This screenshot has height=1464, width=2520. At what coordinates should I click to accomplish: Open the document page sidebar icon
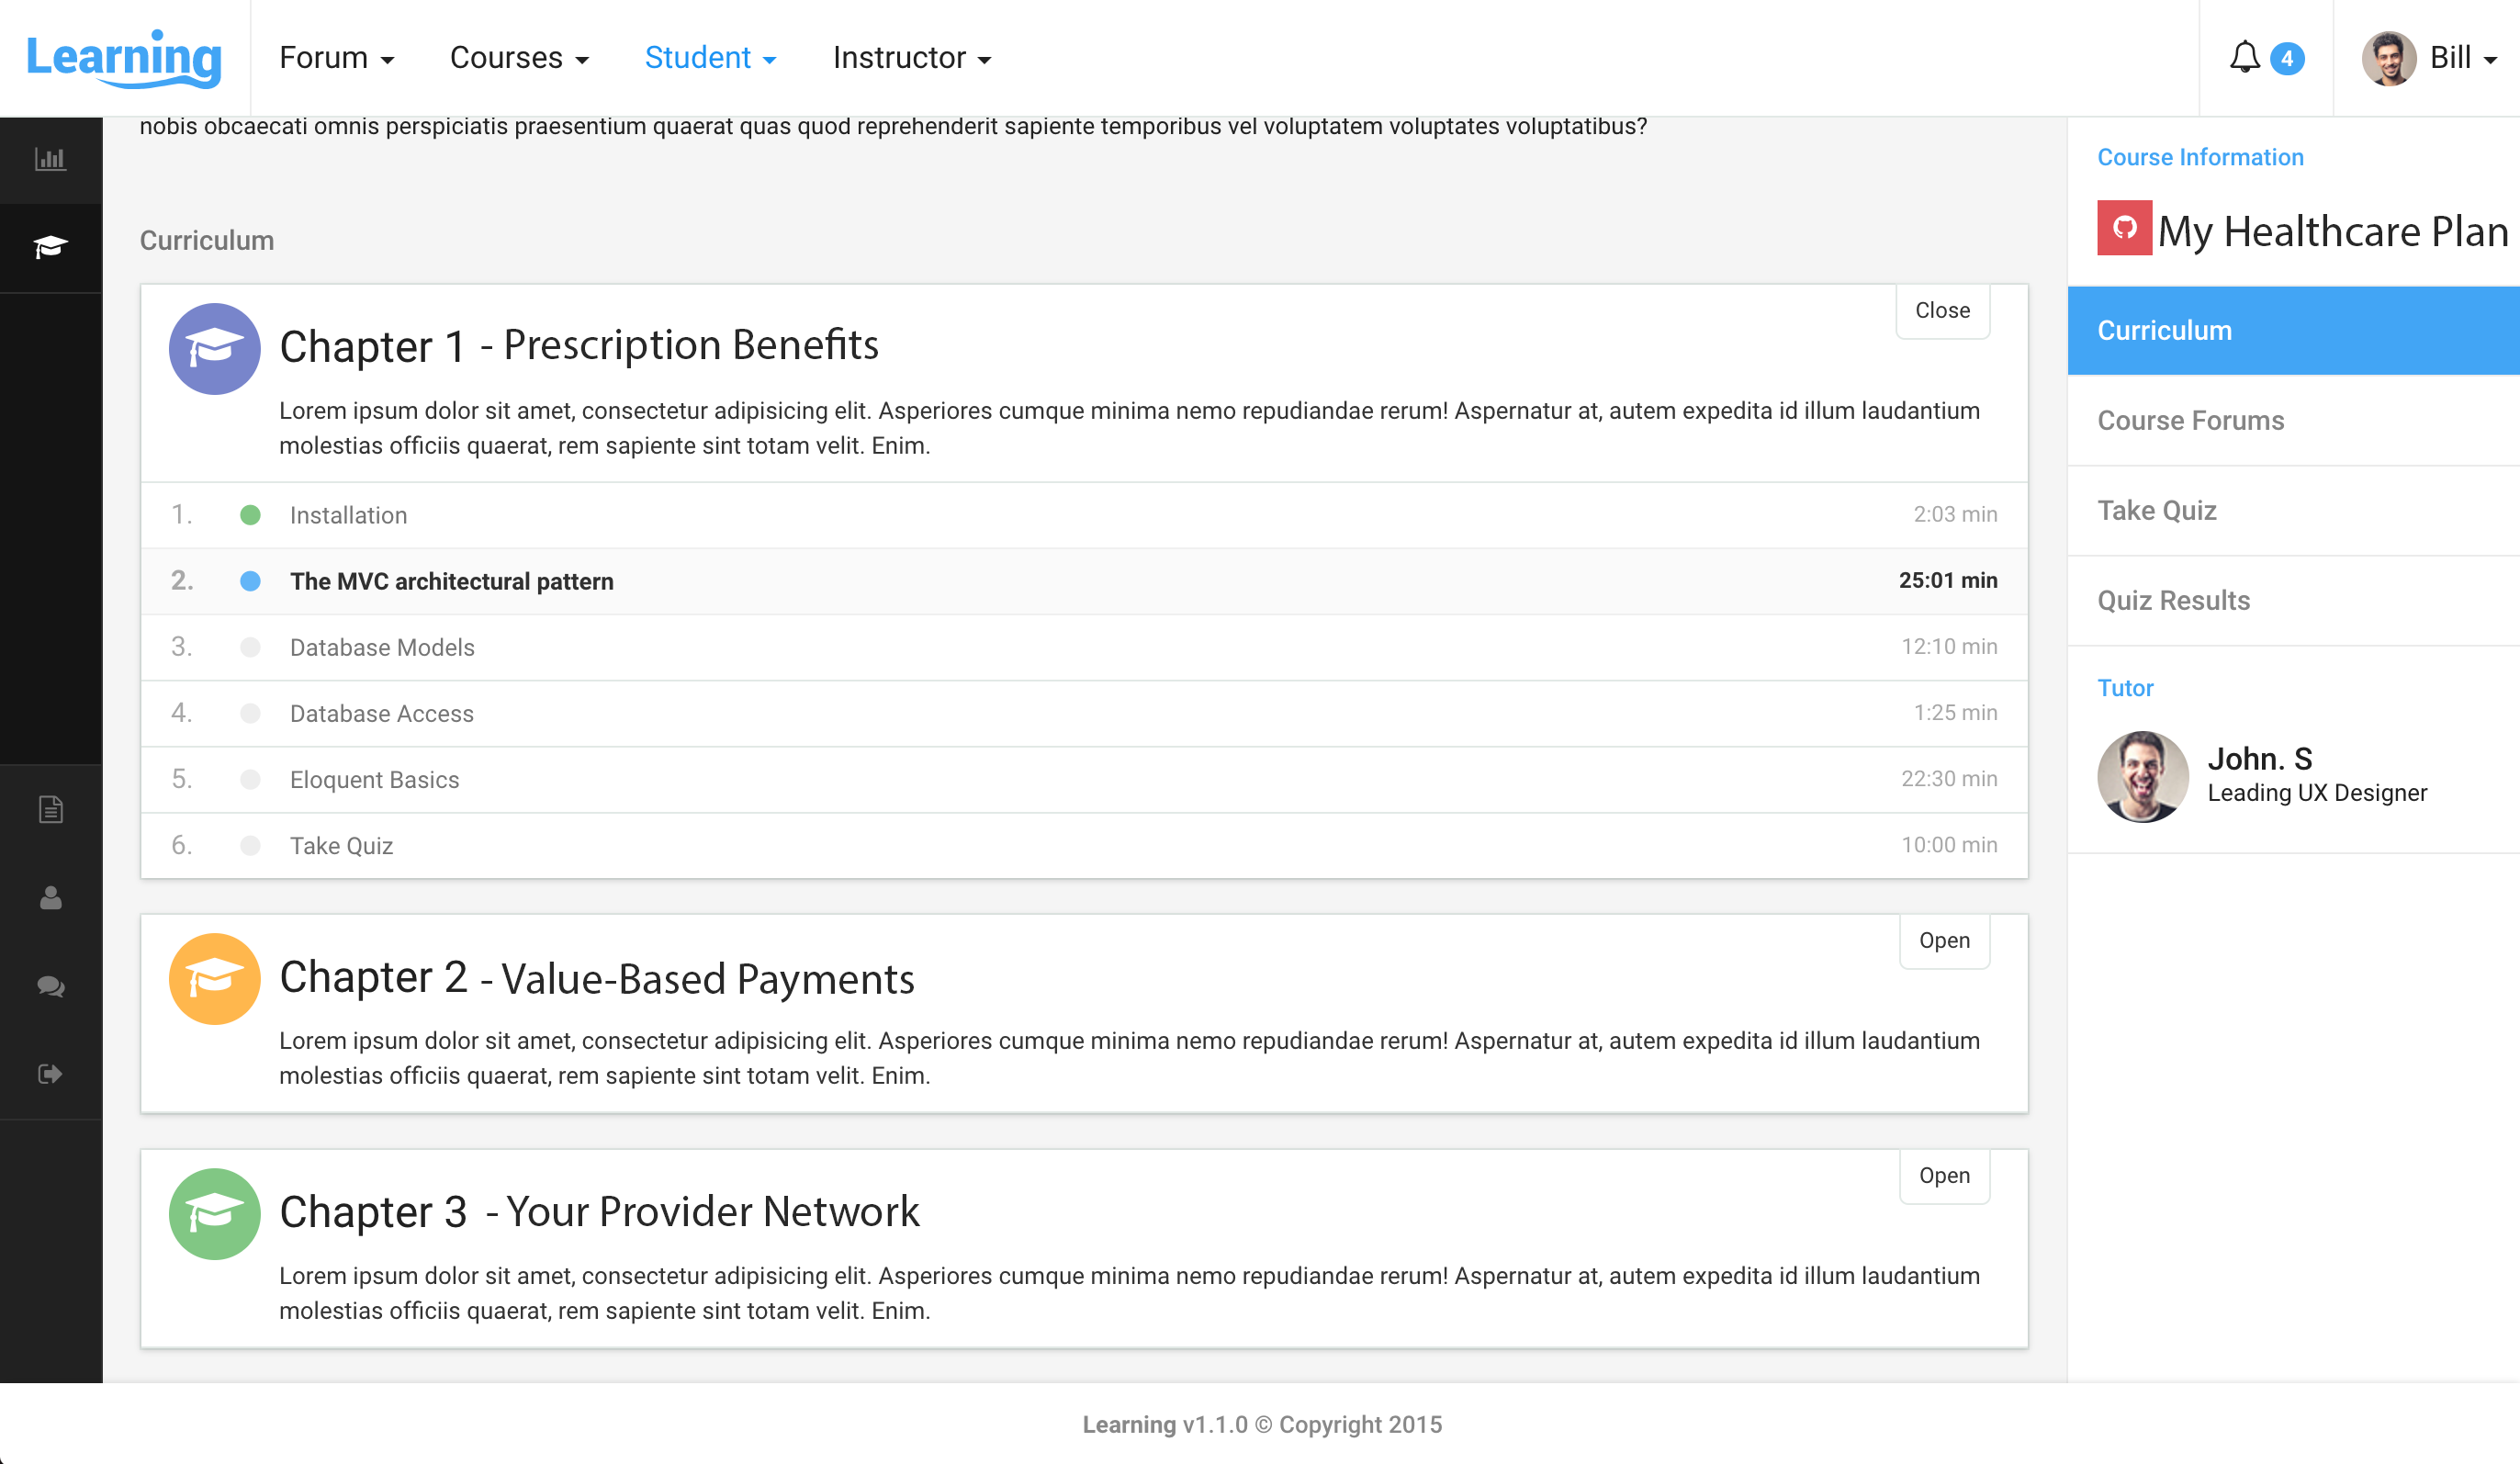[x=50, y=809]
